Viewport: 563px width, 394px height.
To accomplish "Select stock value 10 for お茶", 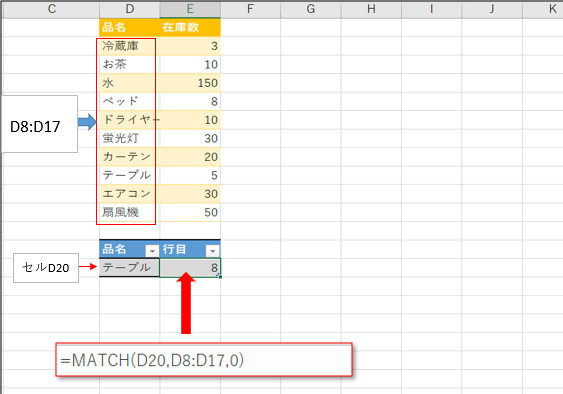I will [x=190, y=64].
